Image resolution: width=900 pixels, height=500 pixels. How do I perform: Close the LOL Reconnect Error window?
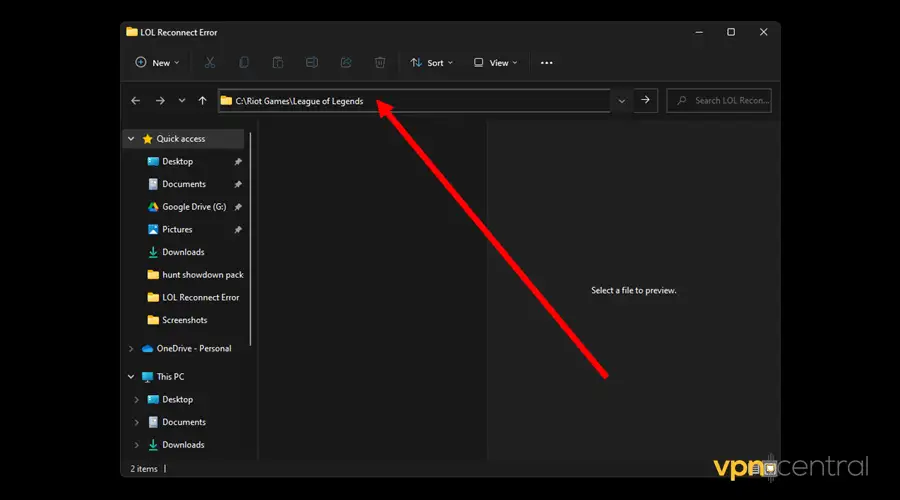click(763, 32)
